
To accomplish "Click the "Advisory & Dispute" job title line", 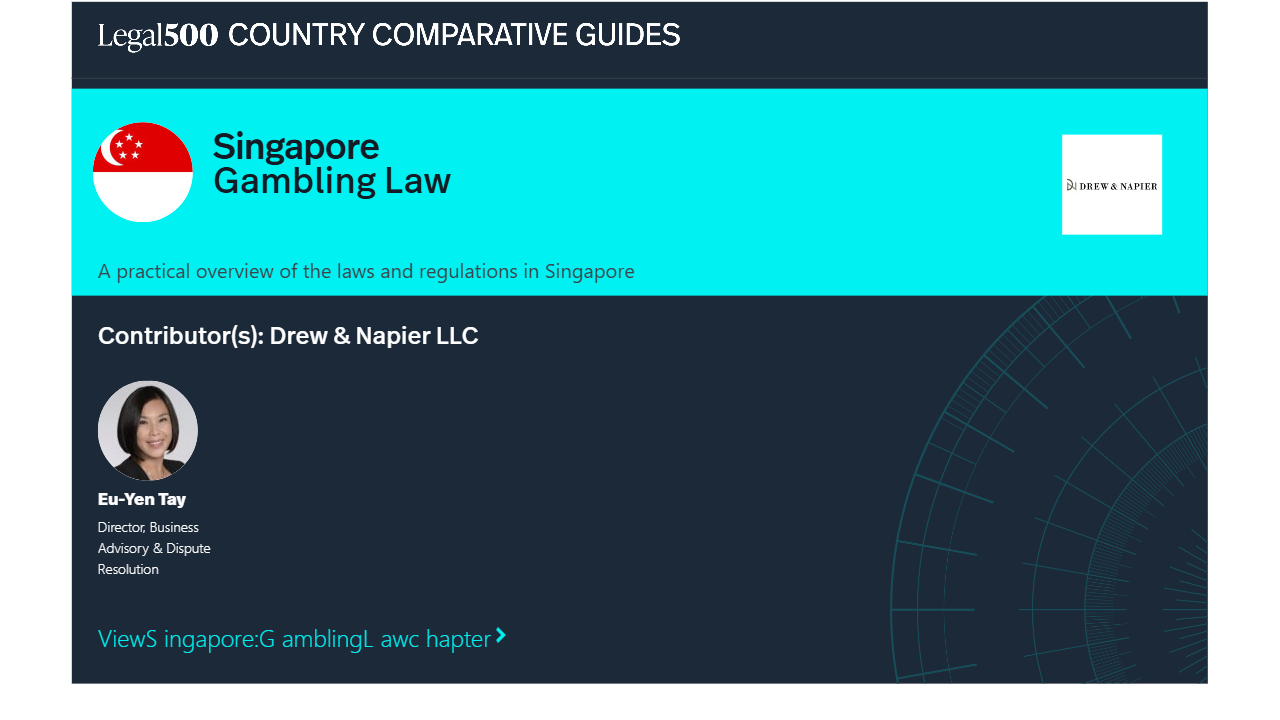I will (154, 548).
